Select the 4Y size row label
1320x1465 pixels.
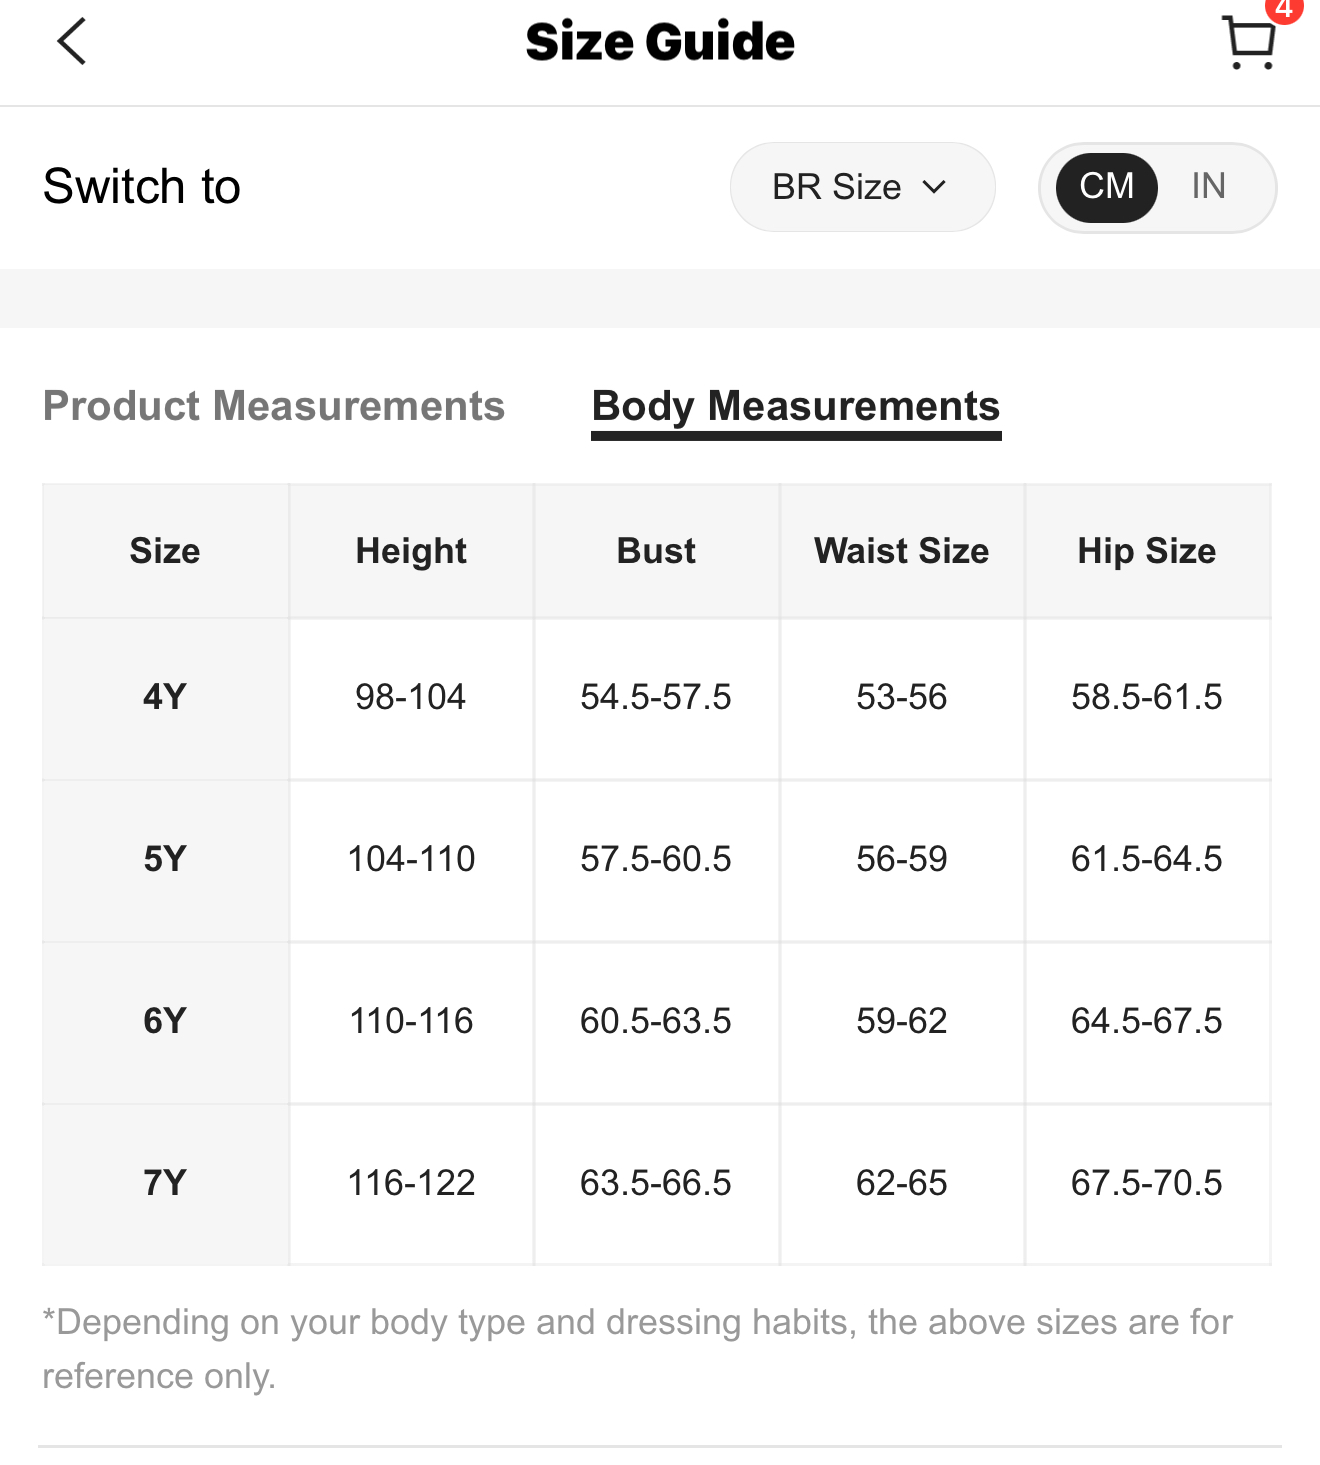pyautogui.click(x=165, y=697)
